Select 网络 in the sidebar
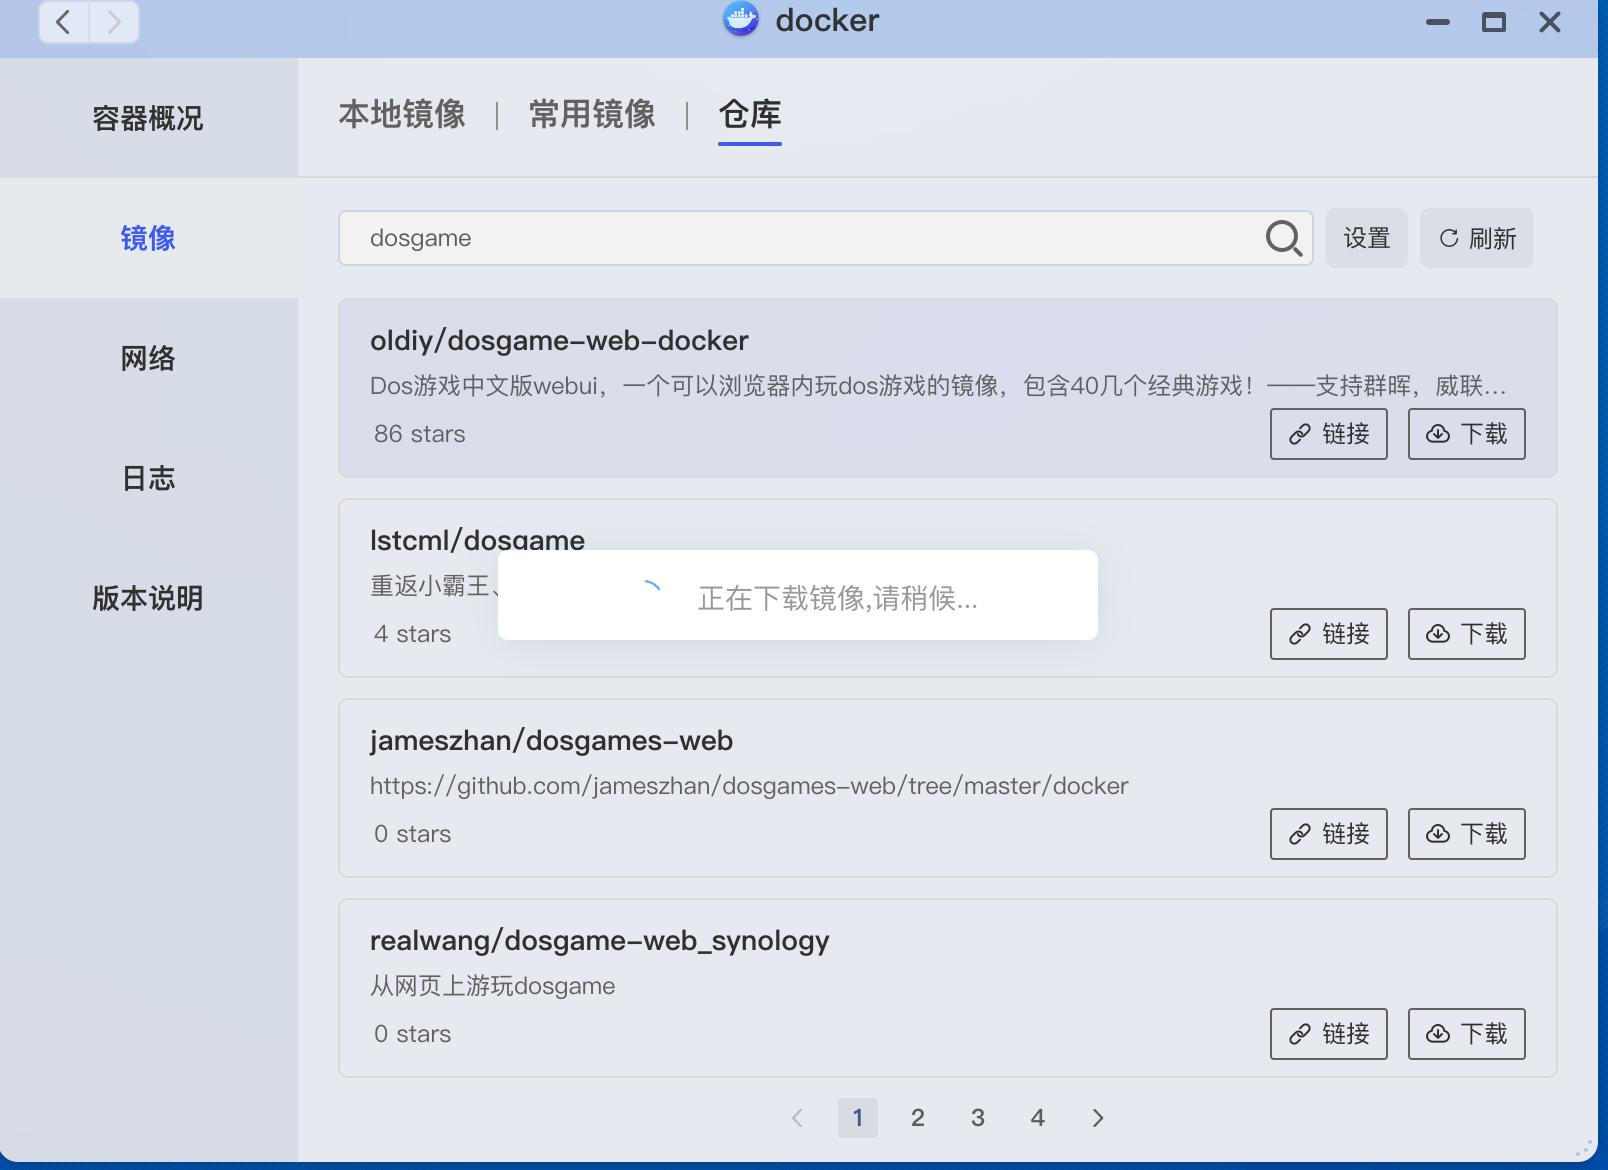The image size is (1608, 1170). coord(148,358)
